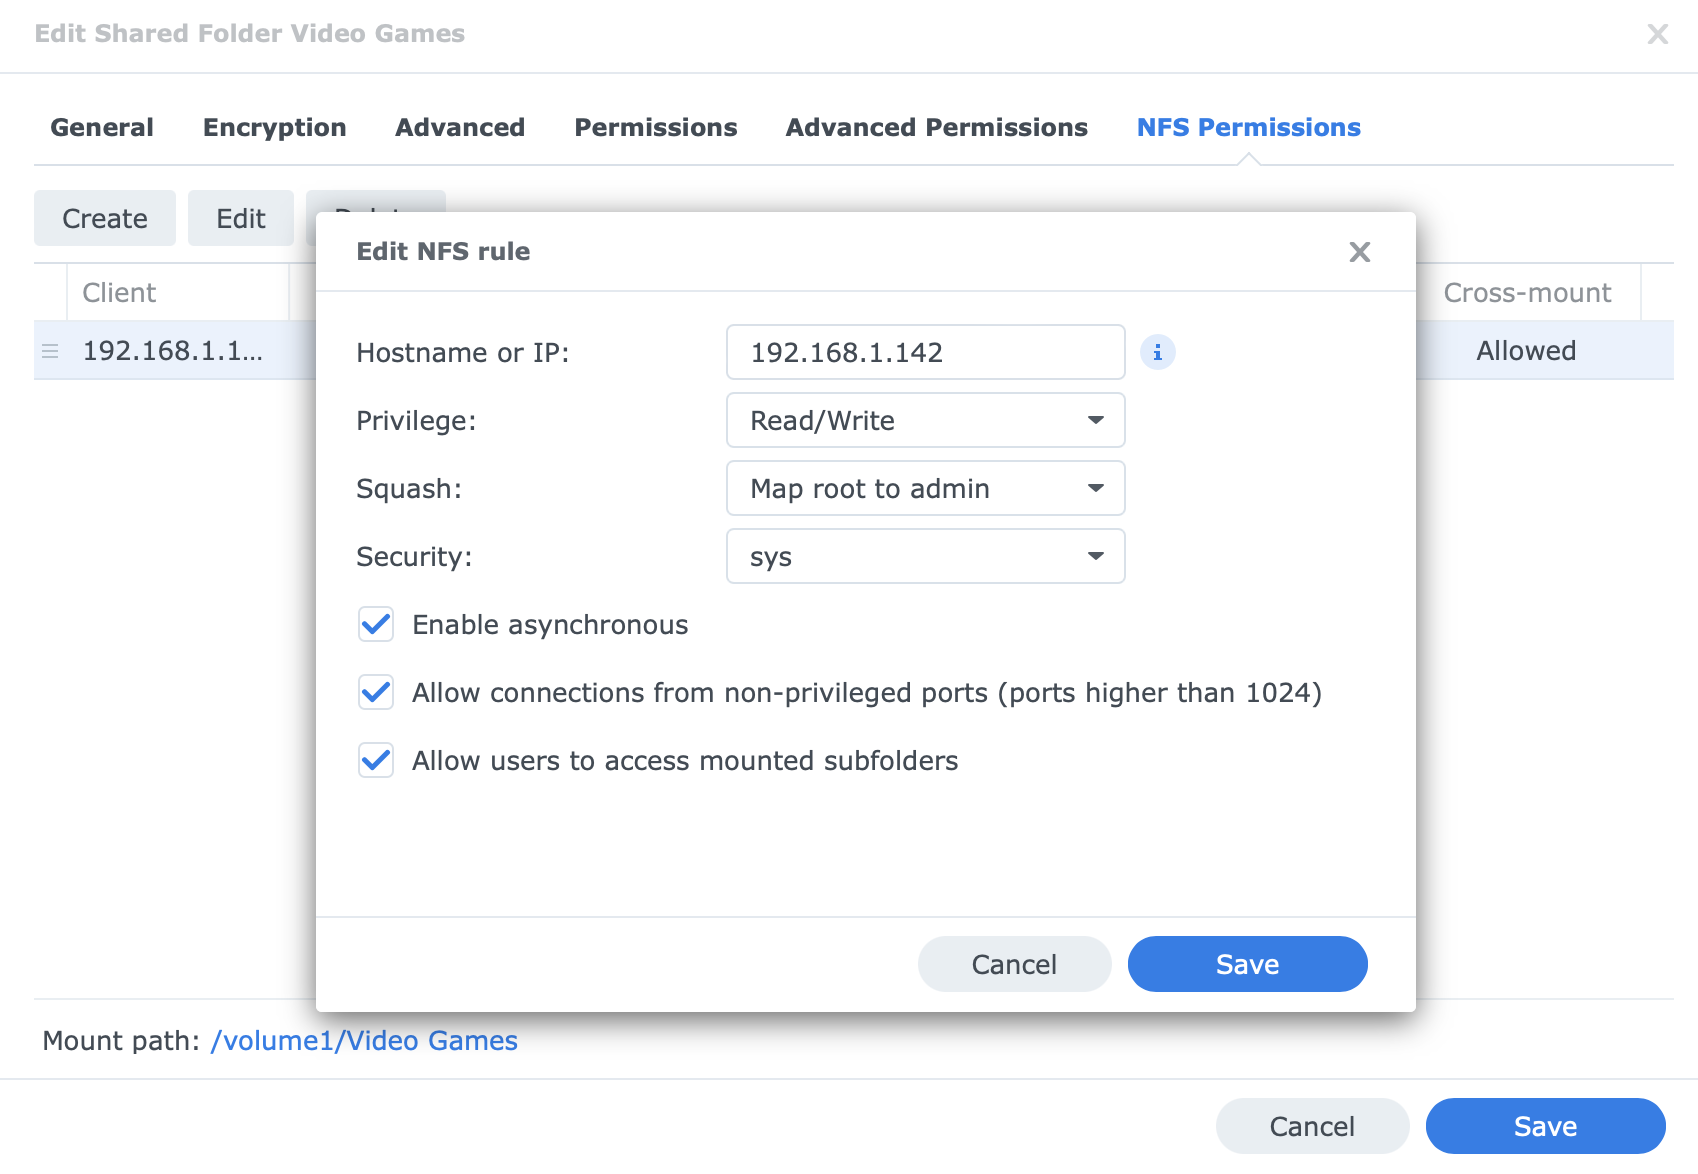Open the Security dropdown
This screenshot has height=1174, width=1698.
[x=926, y=556]
